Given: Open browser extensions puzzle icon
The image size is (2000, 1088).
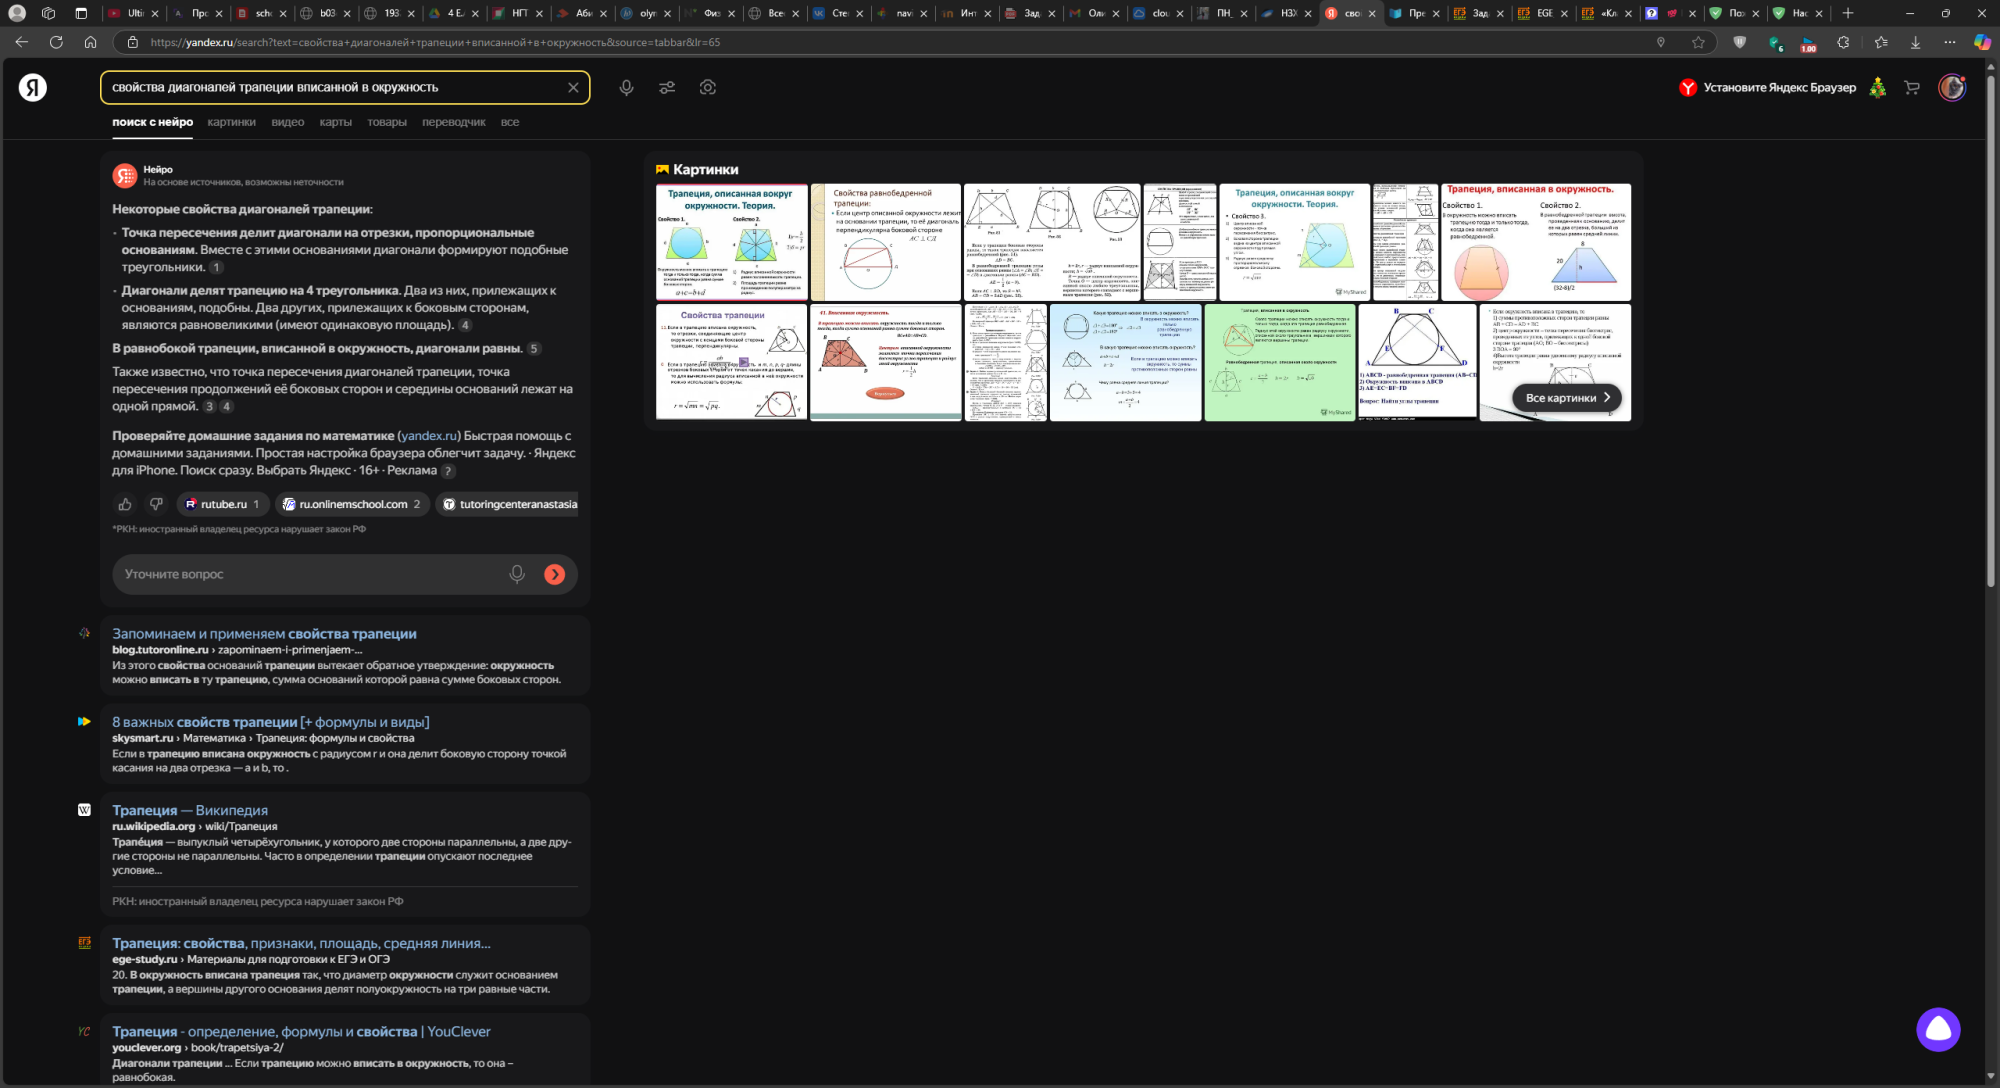Looking at the screenshot, I should click(x=1843, y=42).
